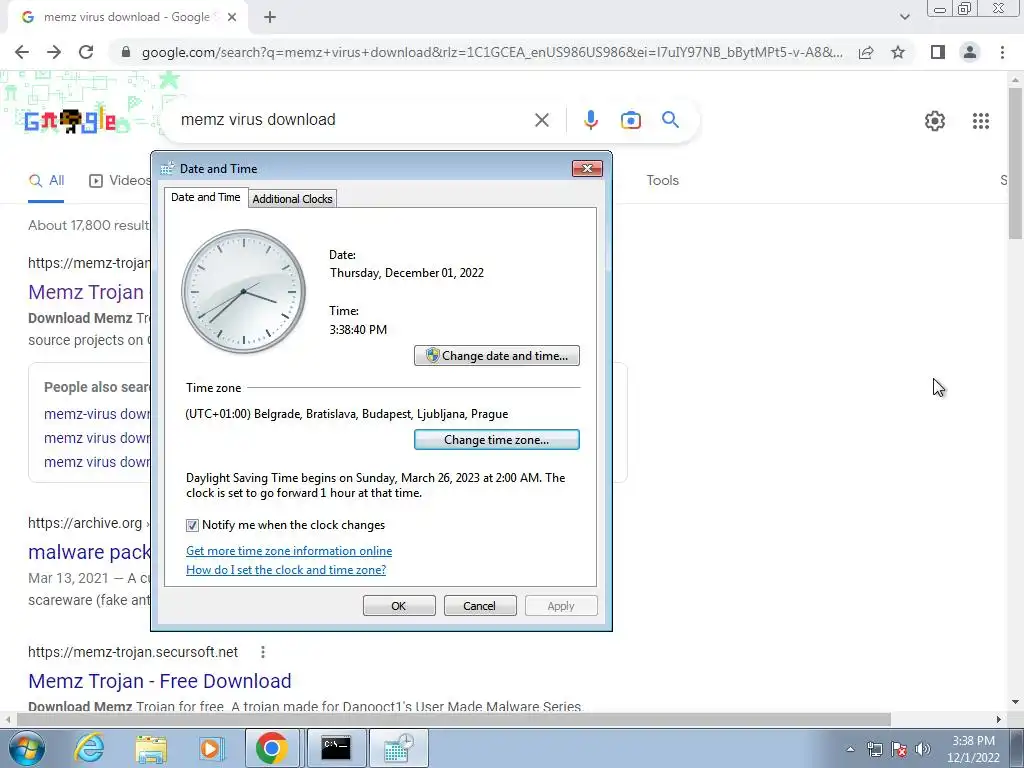The height and width of the screenshot is (768, 1024).
Task: Open the Chrome profile avatar
Action: [970, 52]
